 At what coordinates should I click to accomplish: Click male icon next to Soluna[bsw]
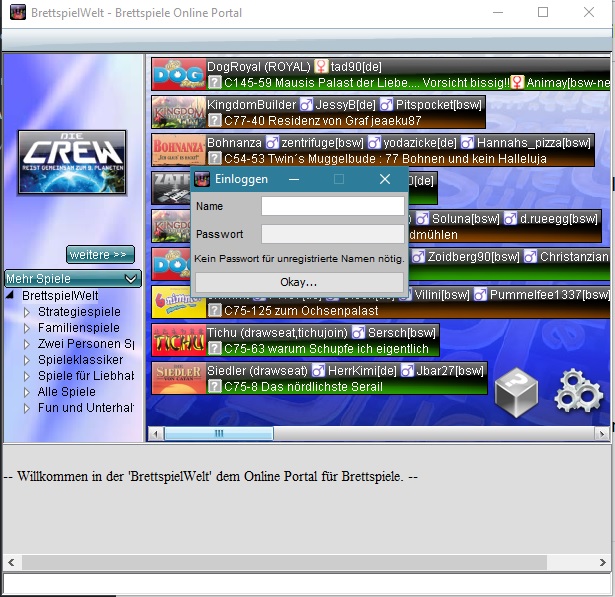click(x=422, y=218)
